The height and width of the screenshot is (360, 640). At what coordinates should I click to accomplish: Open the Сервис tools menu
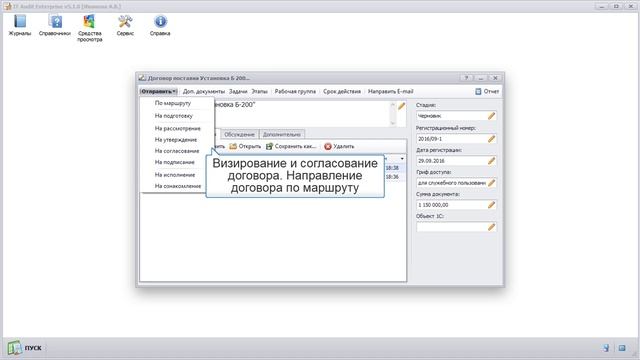pos(125,25)
